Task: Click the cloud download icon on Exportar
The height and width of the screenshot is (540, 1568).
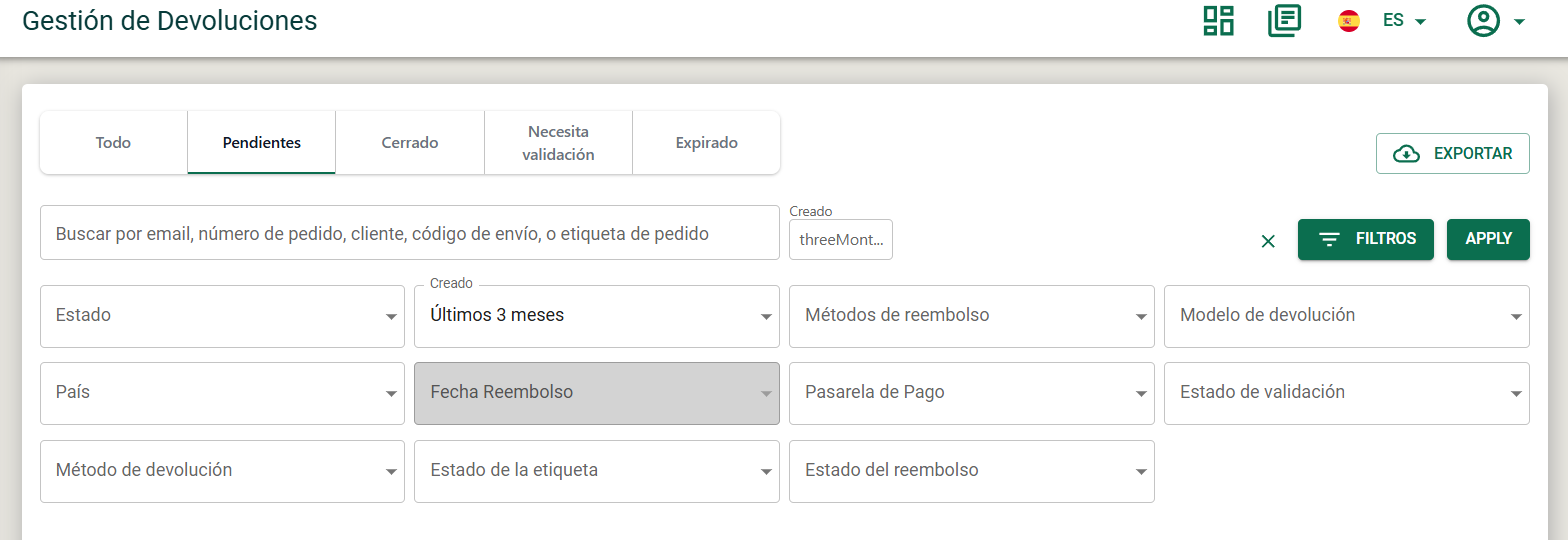Action: [1407, 154]
